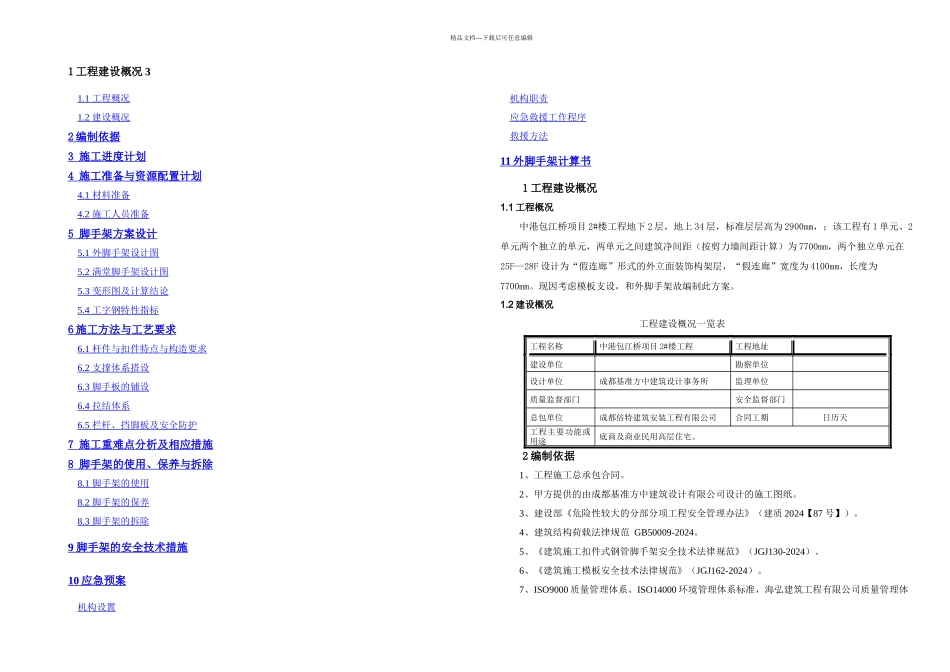Screen dimensions: 950x672
Task: Open the 1.1 工程概况 contents link
Action: (103, 98)
